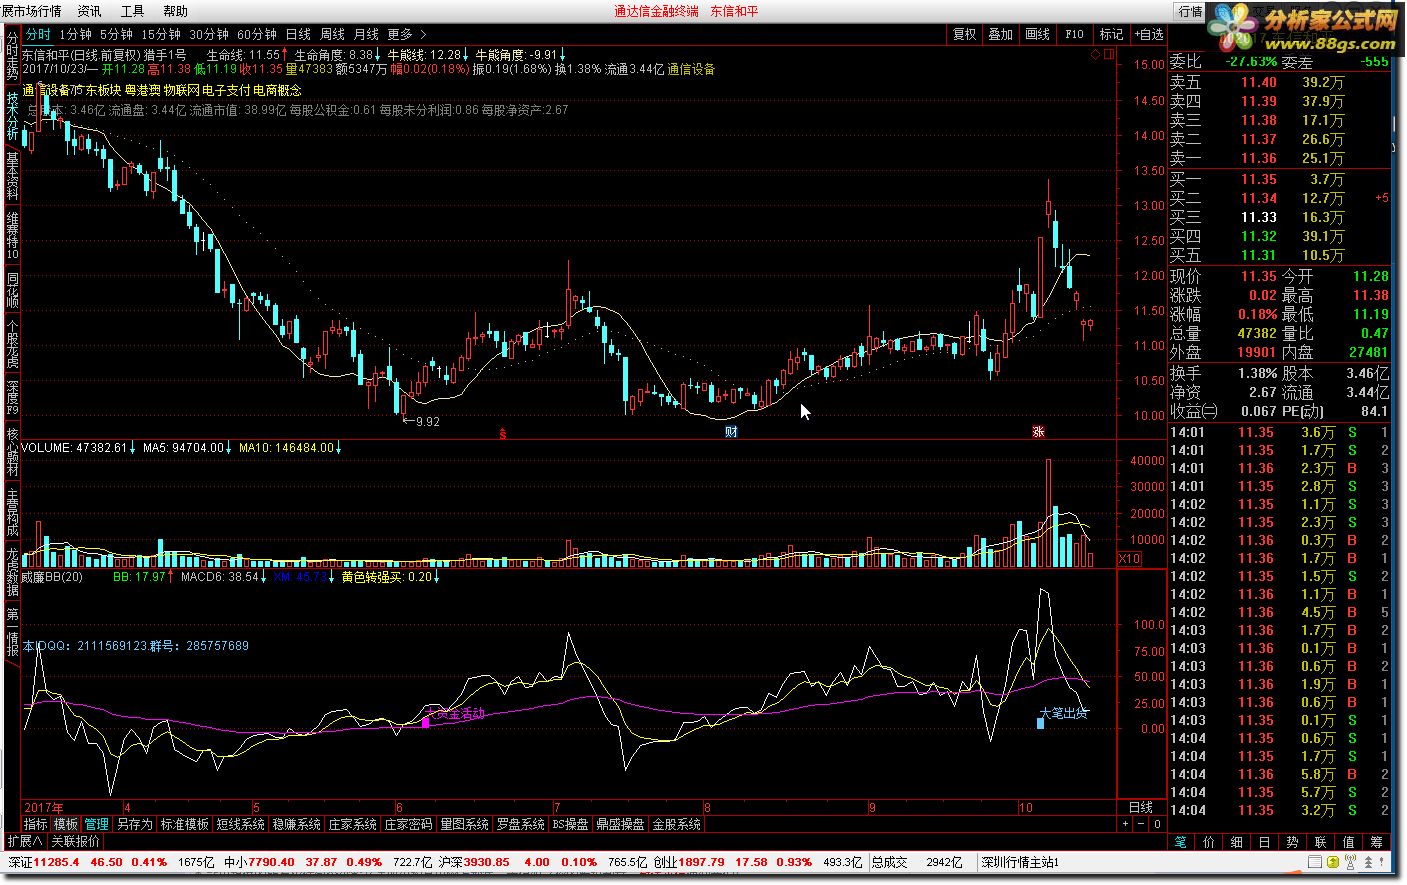1407x885 pixels.
Task: Click the red 'S' marker under the chart
Action: tap(503, 432)
